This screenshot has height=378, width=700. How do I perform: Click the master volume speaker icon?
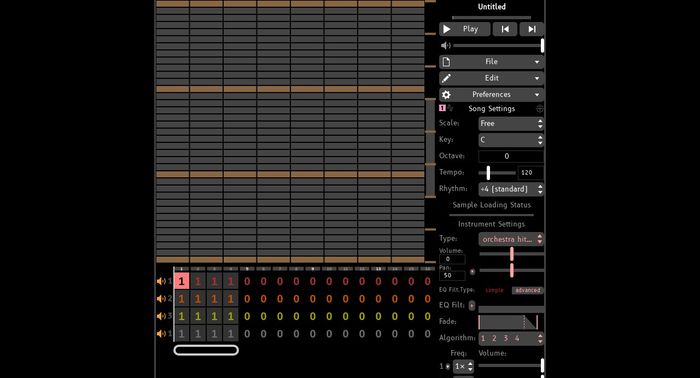coord(446,46)
